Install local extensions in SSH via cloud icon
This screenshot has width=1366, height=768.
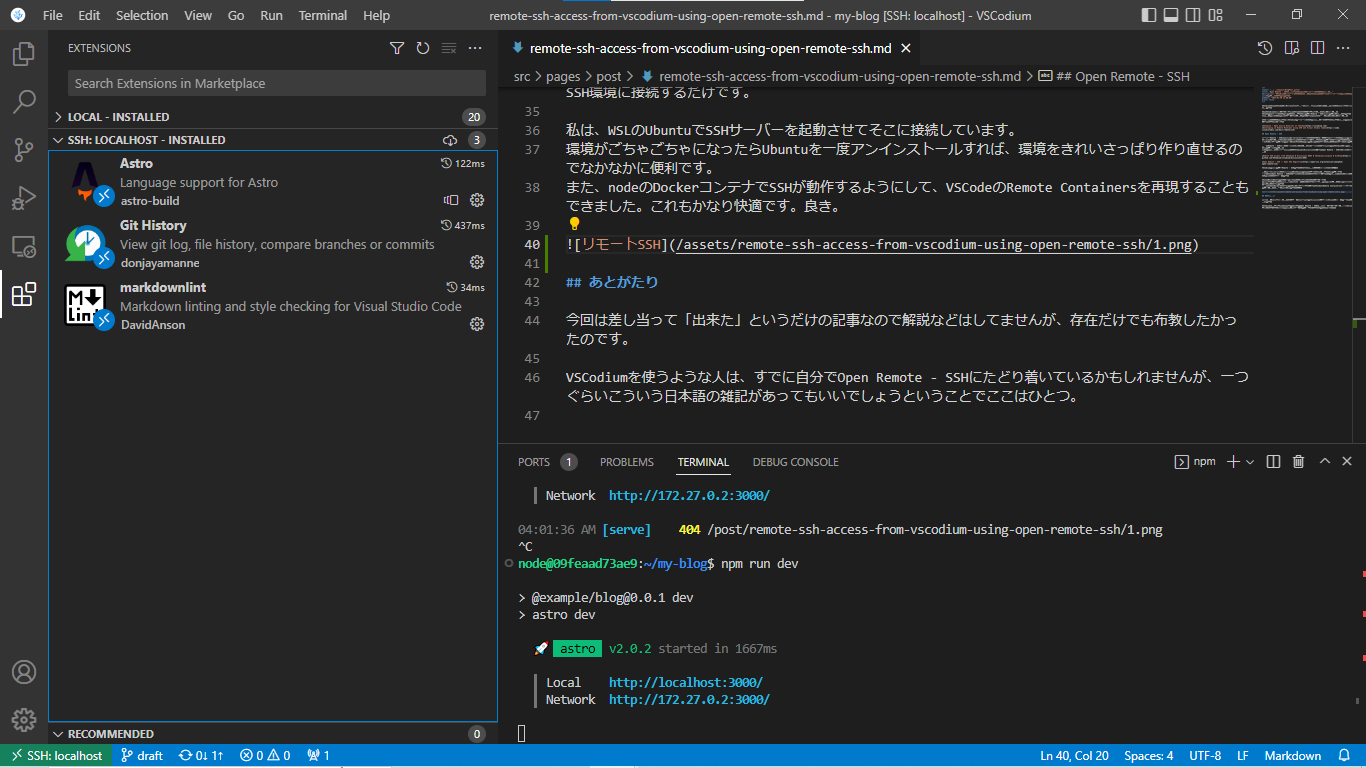[450, 140]
